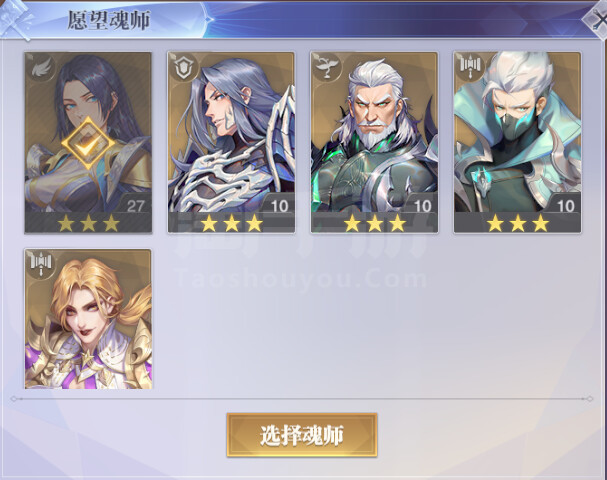Click the lamp class icon on bearded card
This screenshot has width=607, height=480.
pos(327,68)
